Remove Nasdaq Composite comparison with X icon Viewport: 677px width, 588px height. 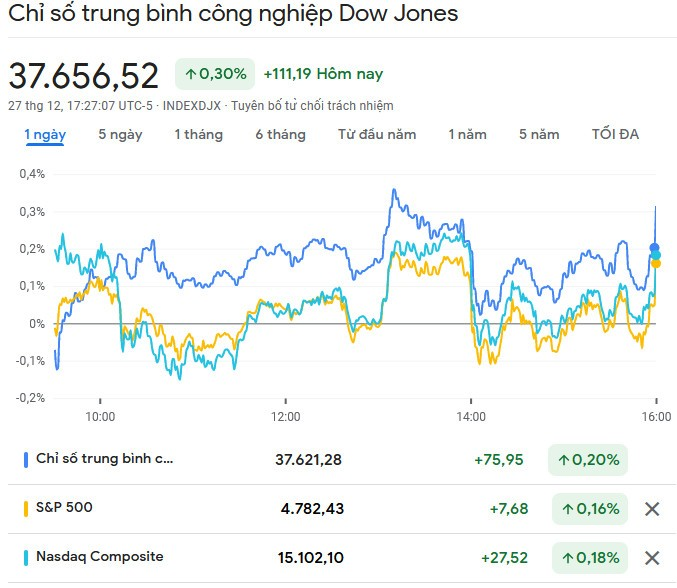click(652, 558)
